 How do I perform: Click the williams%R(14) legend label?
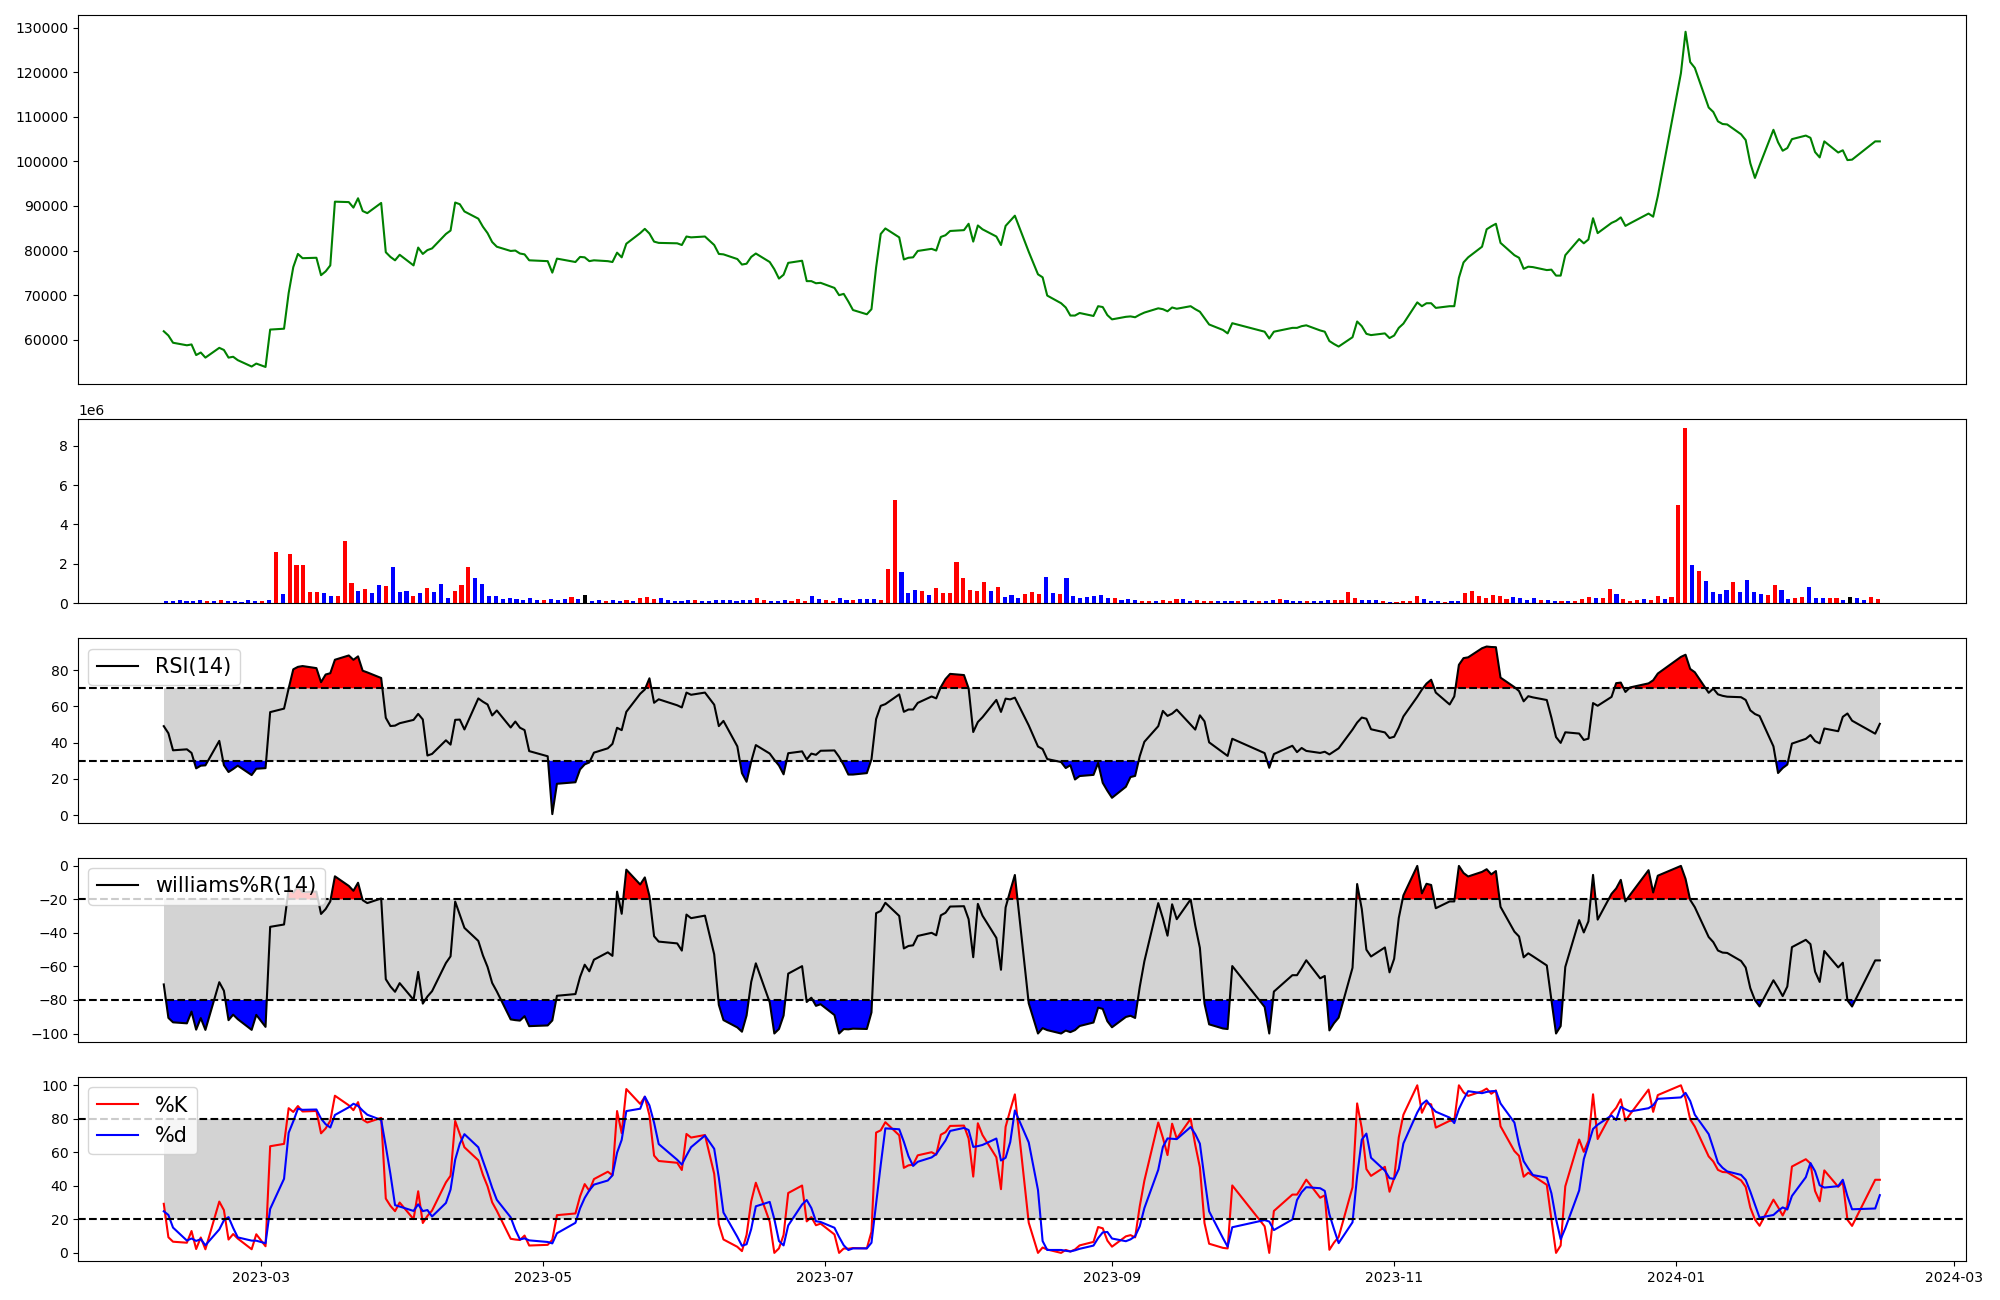coord(235,885)
